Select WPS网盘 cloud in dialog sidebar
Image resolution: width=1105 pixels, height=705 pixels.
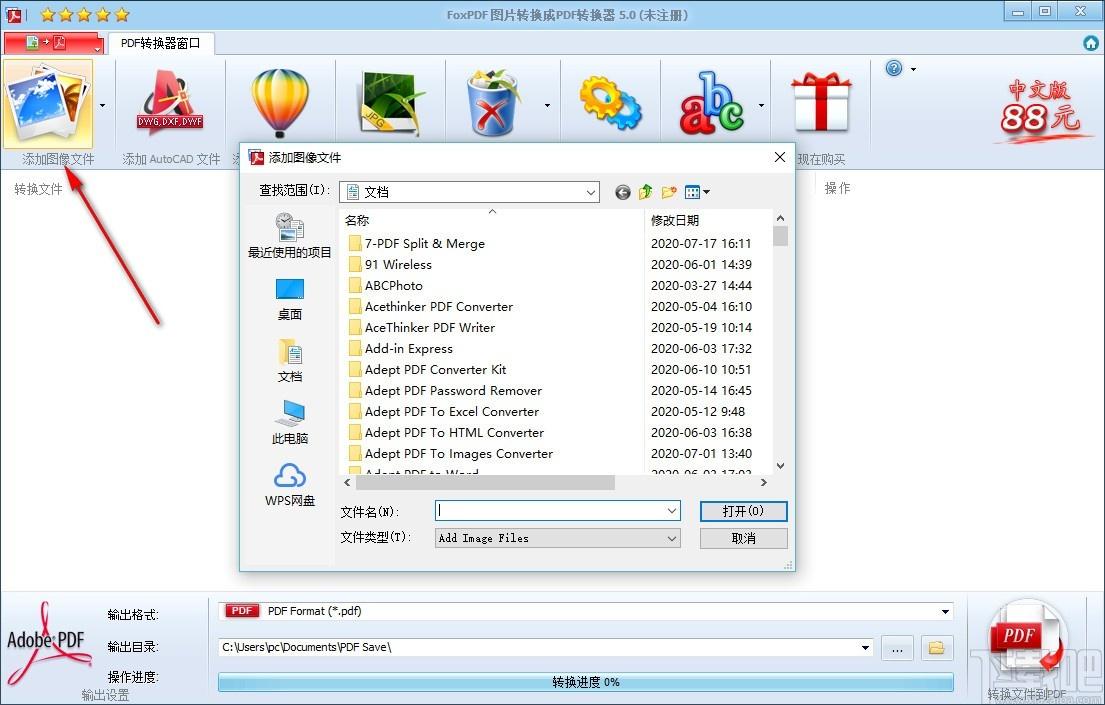(x=290, y=484)
